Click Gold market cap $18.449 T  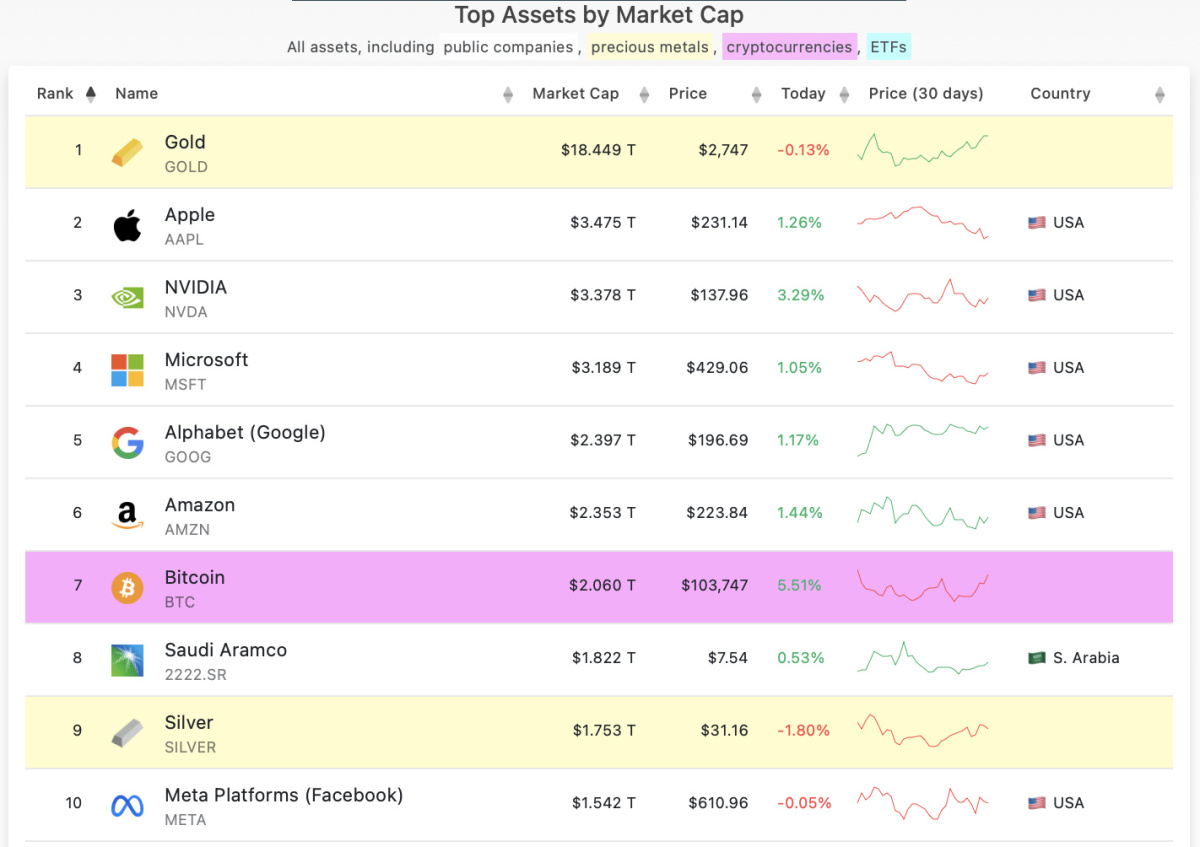tap(598, 150)
